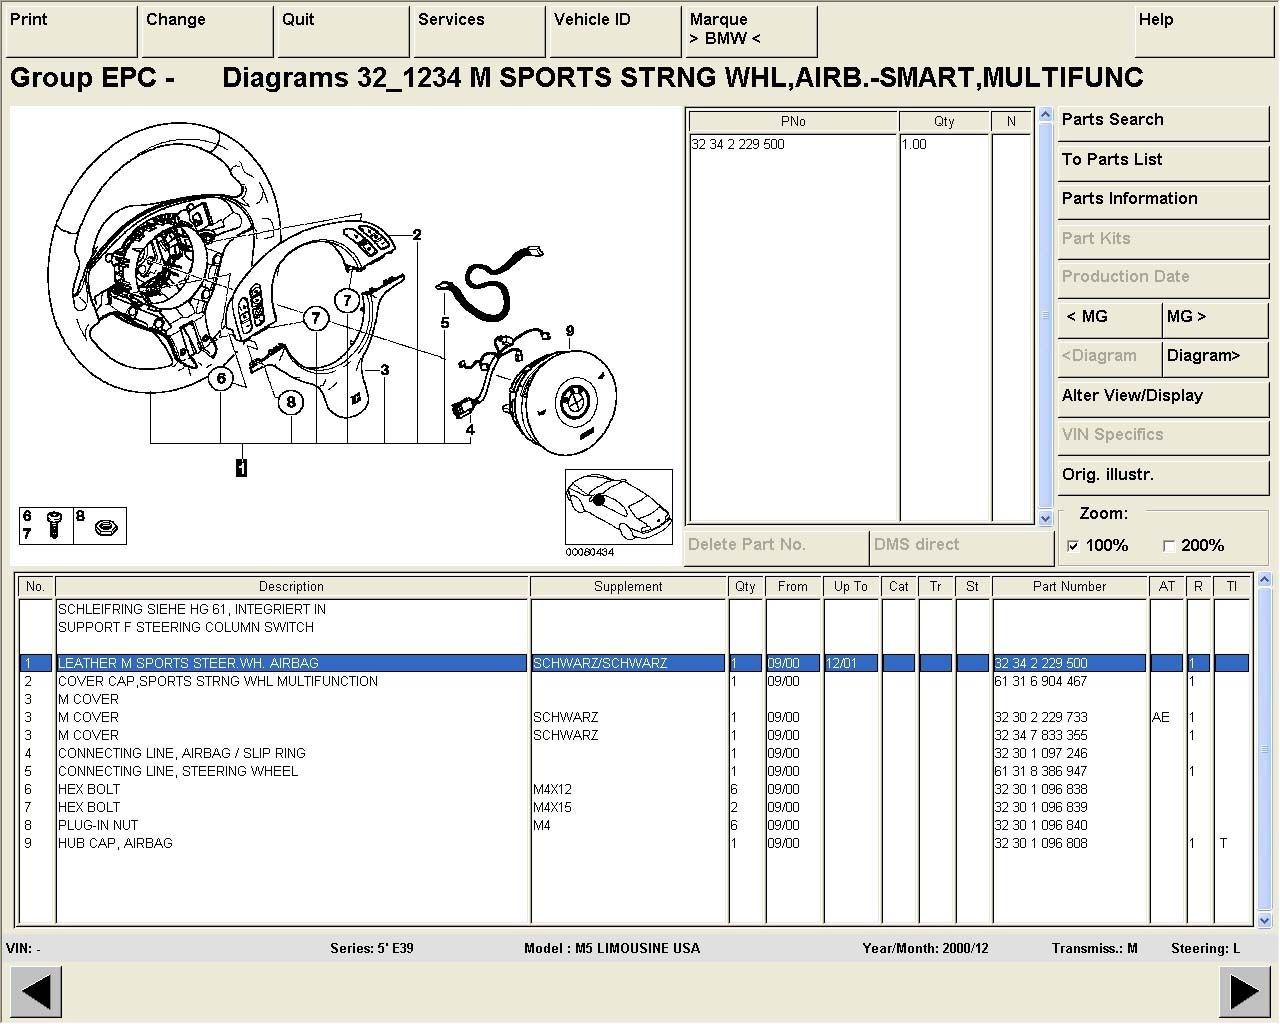Click the Quit menu item

[x=343, y=31]
